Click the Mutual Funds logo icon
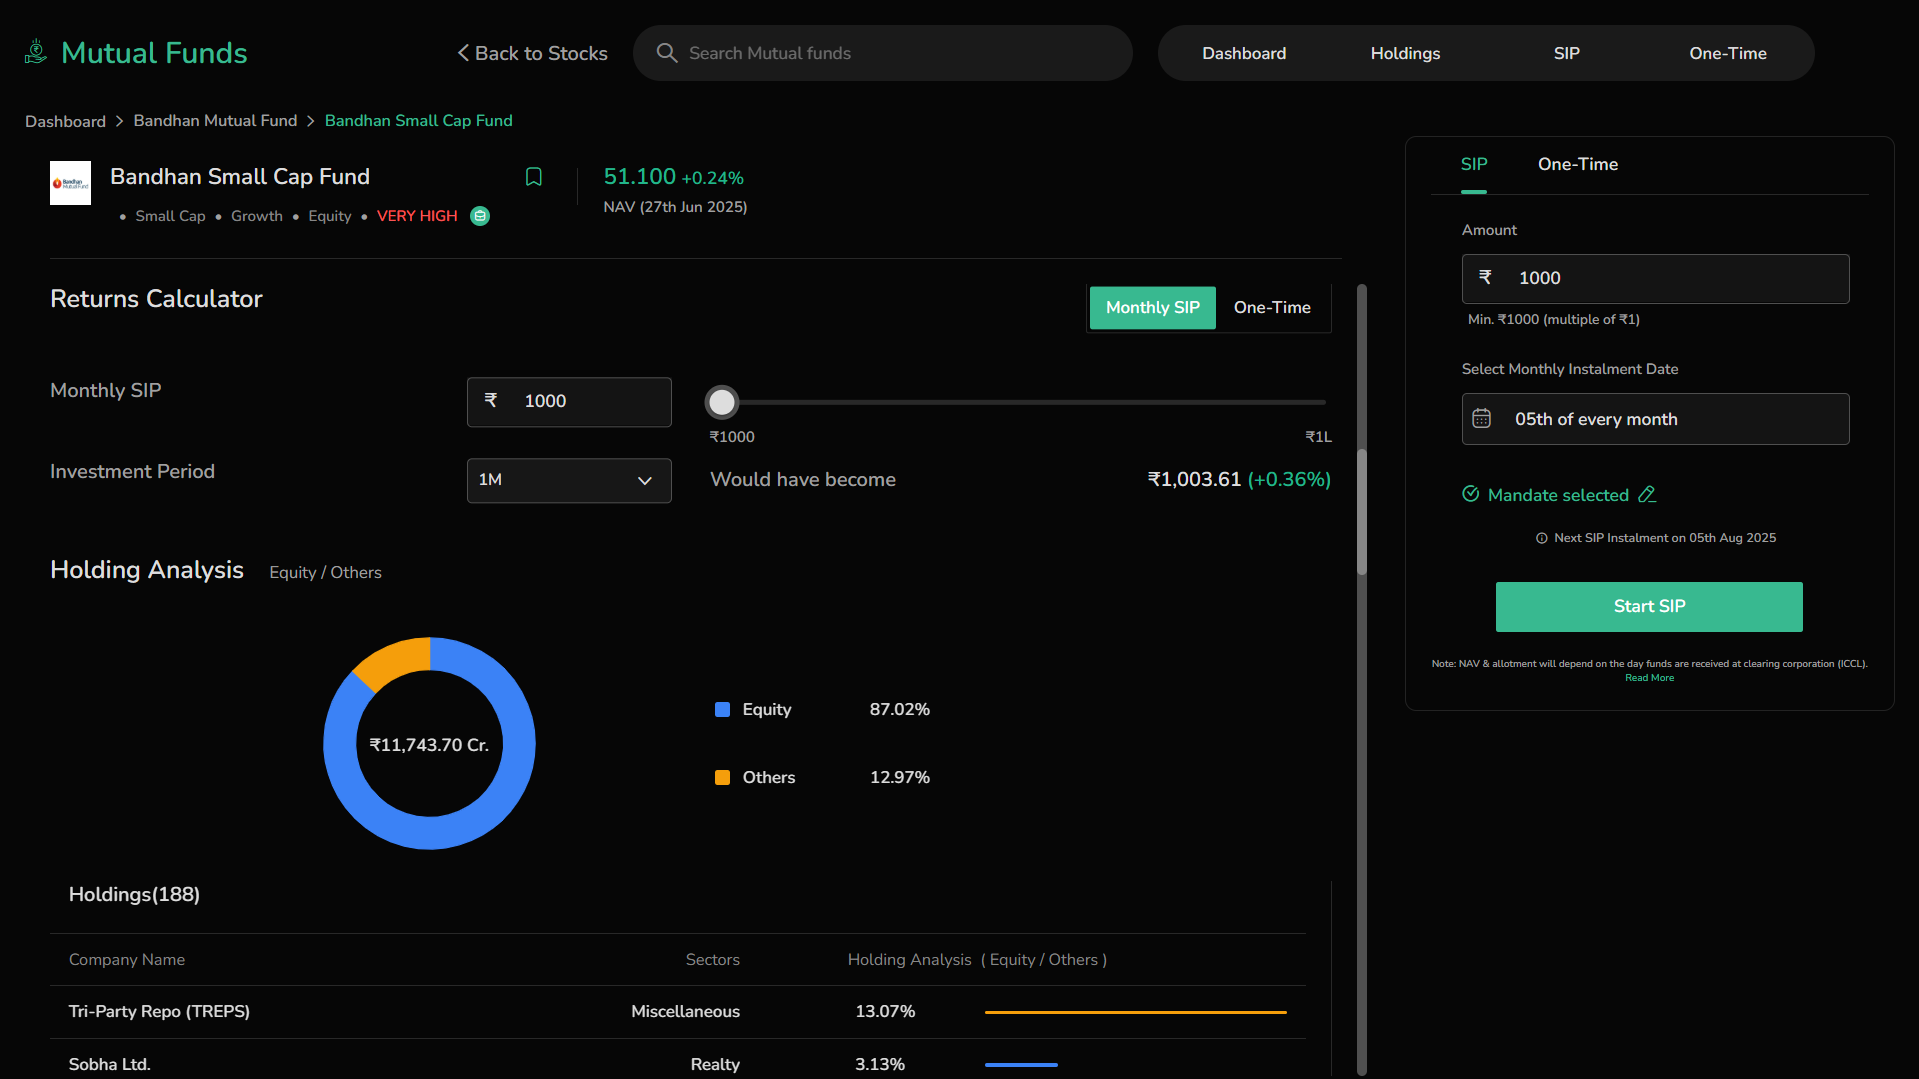This screenshot has width=1919, height=1079. click(x=36, y=52)
